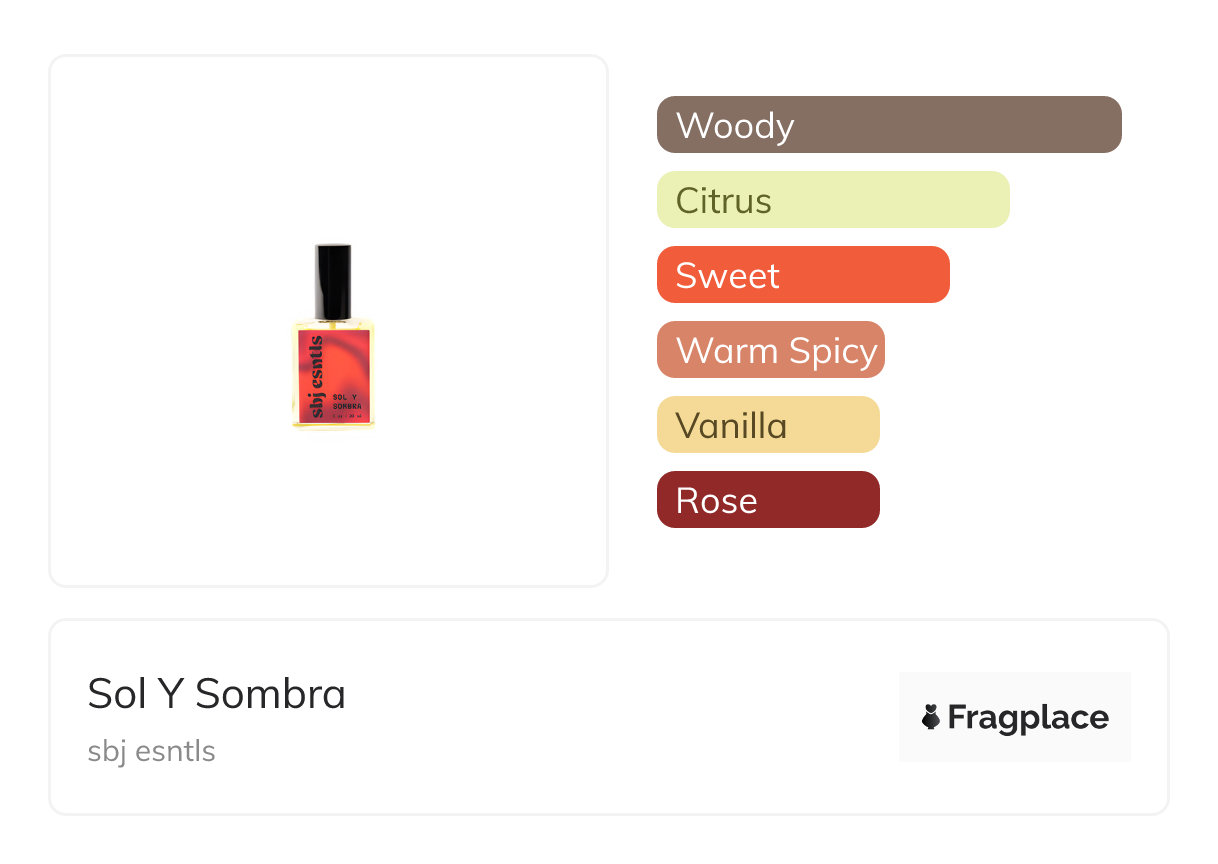Click the black cap of the bottle
The image size is (1218, 864).
[x=332, y=280]
